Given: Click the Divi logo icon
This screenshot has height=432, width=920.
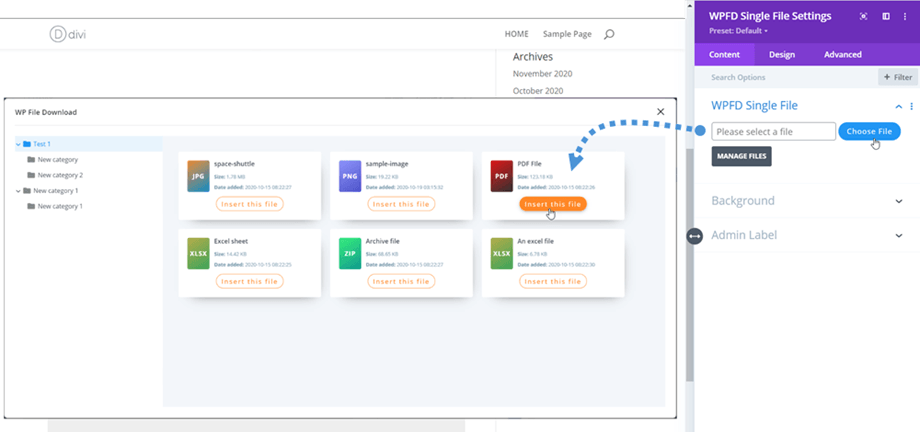Looking at the screenshot, I should [57, 34].
